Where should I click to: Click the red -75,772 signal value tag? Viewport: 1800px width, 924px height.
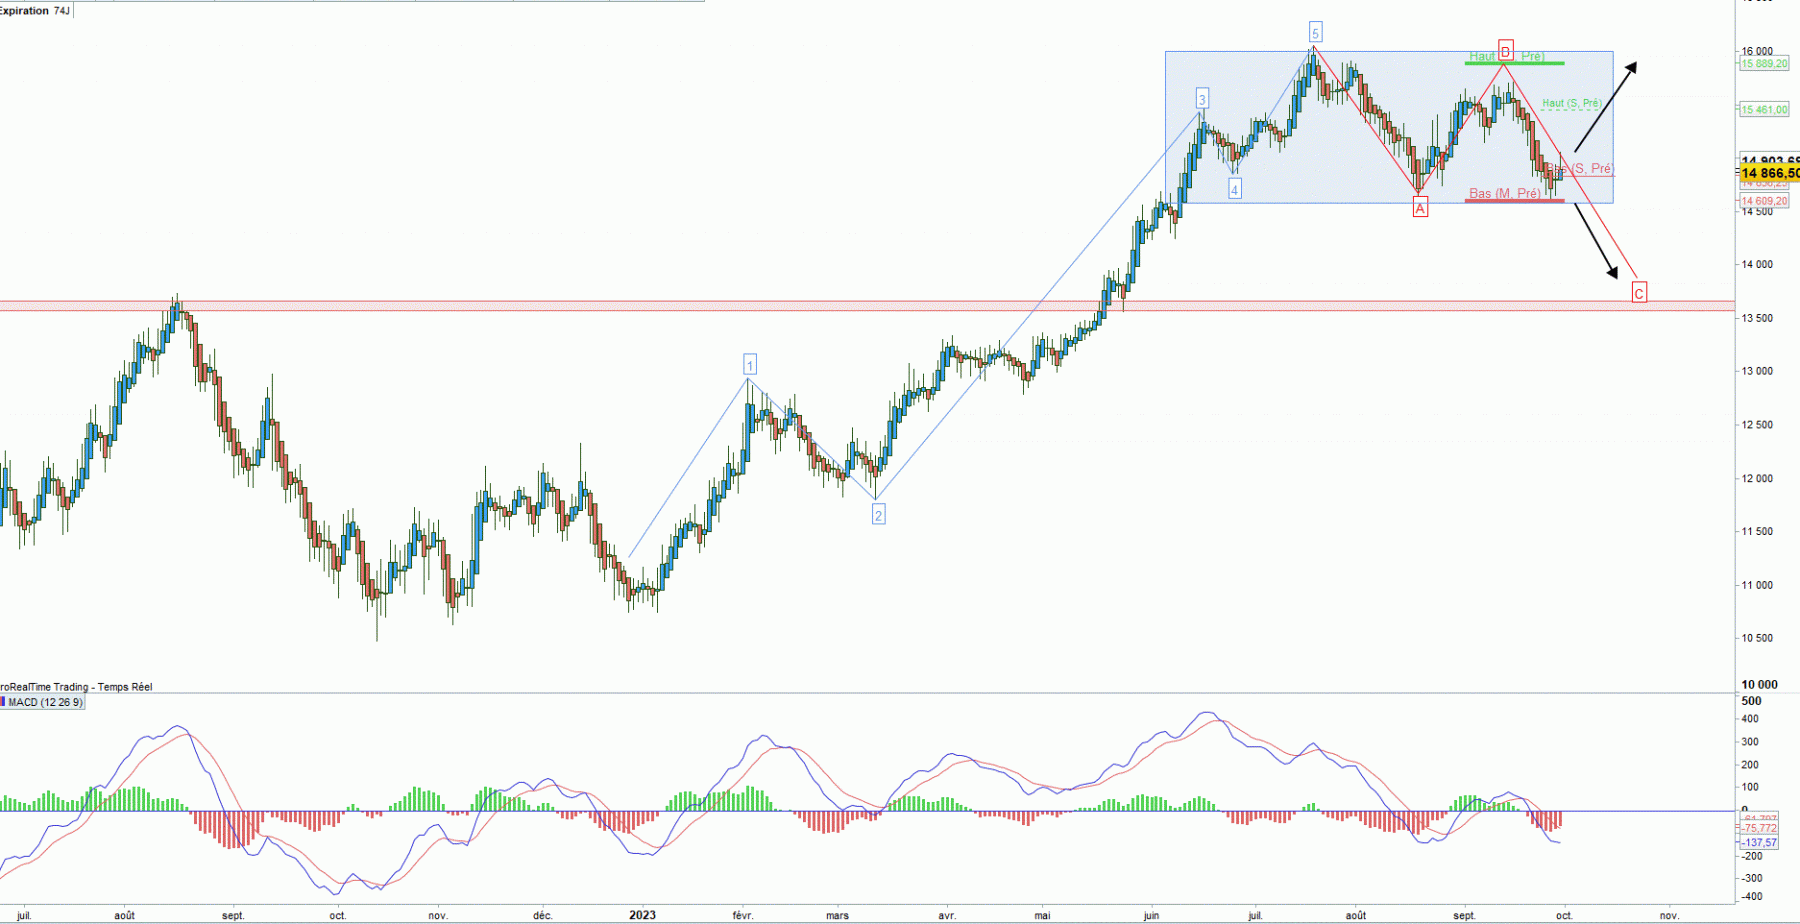[x=1759, y=829]
